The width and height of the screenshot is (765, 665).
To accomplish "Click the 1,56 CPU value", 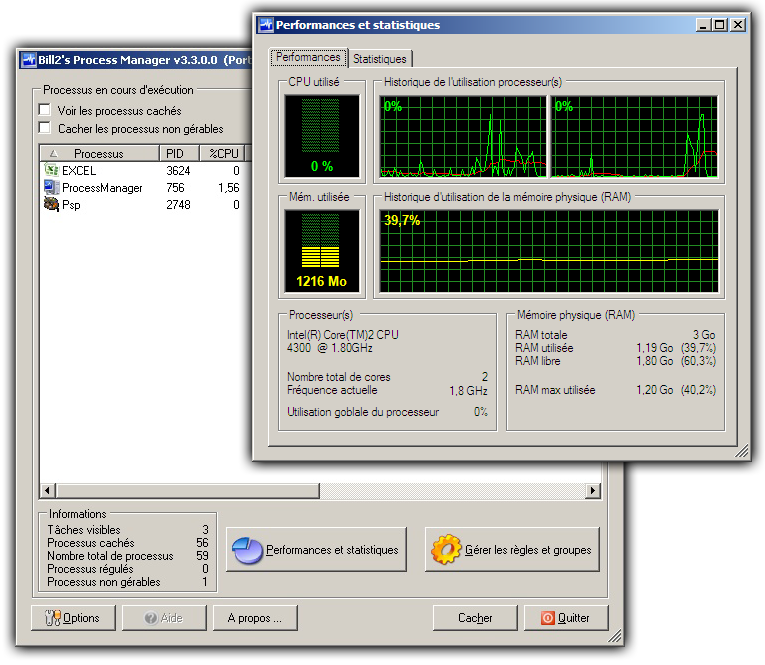I will click(x=229, y=188).
